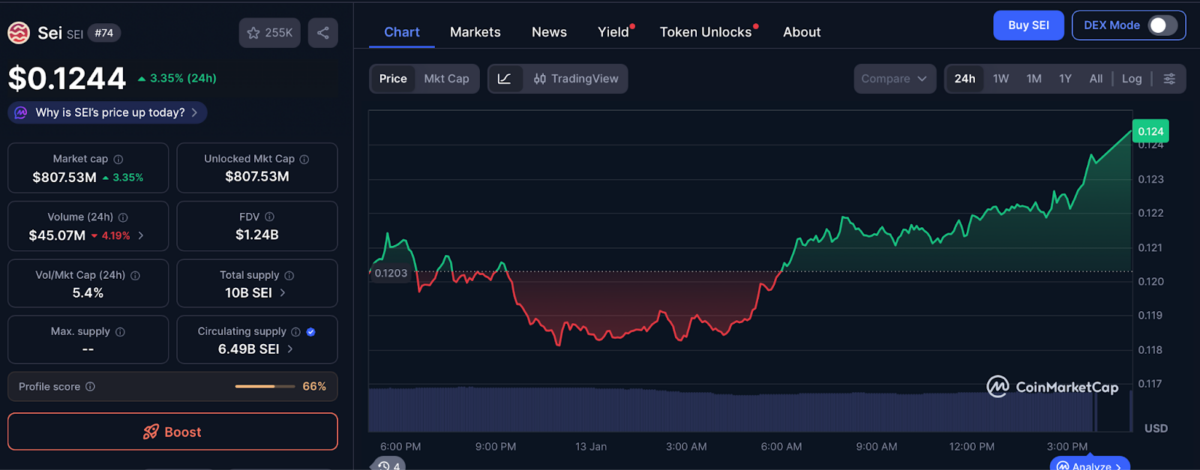Viewport: 1200px width, 470px height.
Task: Click the Profile score progress bar
Action: [266, 386]
